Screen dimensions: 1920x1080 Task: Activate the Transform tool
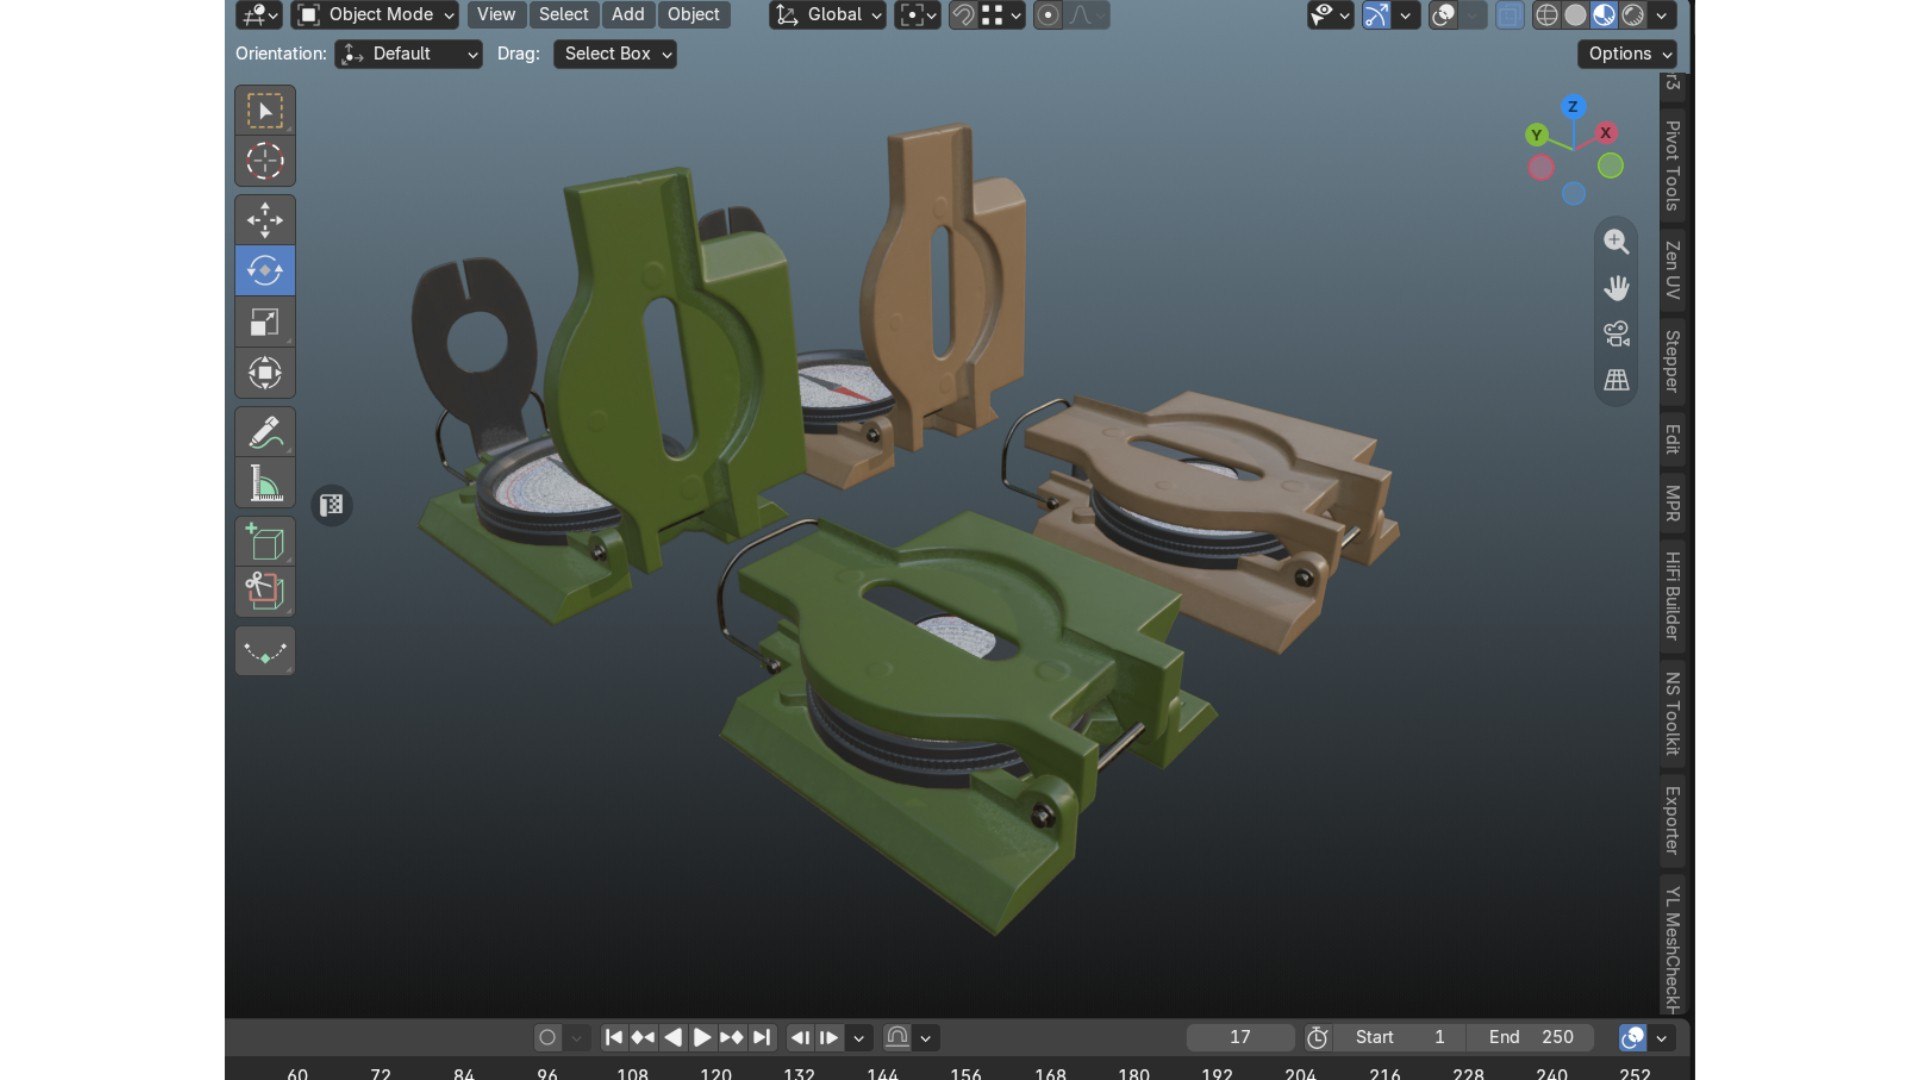pos(265,373)
